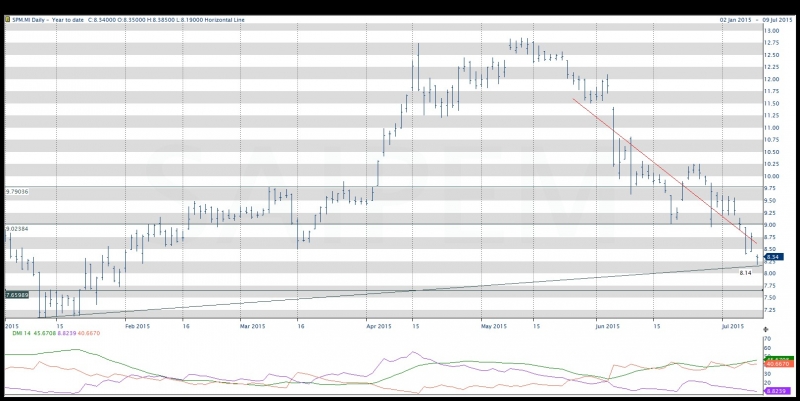
Task: Click the 8.14 trend line value label
Action: coord(745,273)
